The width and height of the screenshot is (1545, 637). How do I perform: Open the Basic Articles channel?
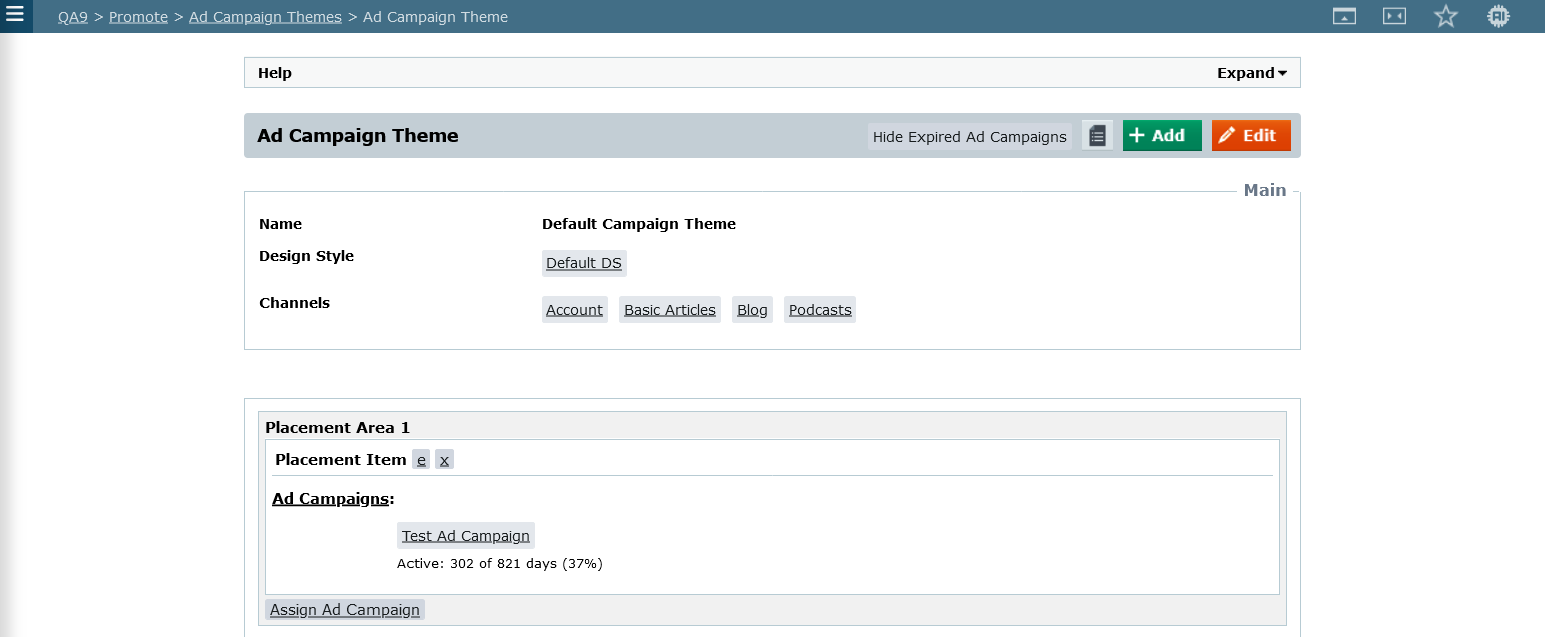coord(669,310)
